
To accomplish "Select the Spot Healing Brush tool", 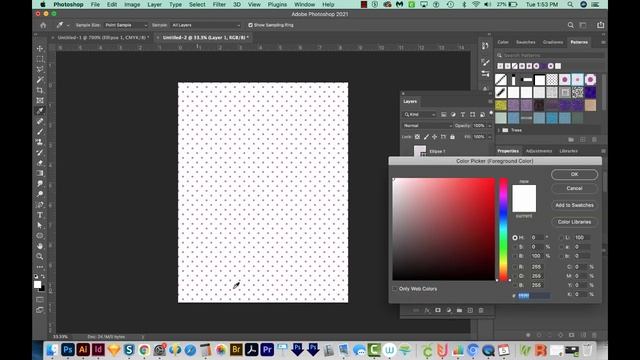I will tap(40, 121).
